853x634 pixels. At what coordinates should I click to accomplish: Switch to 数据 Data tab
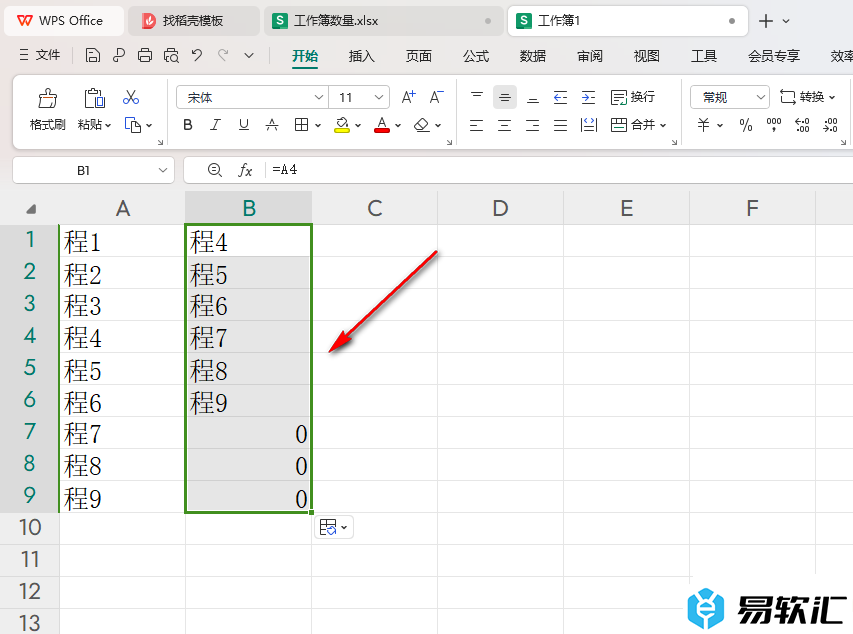[533, 56]
